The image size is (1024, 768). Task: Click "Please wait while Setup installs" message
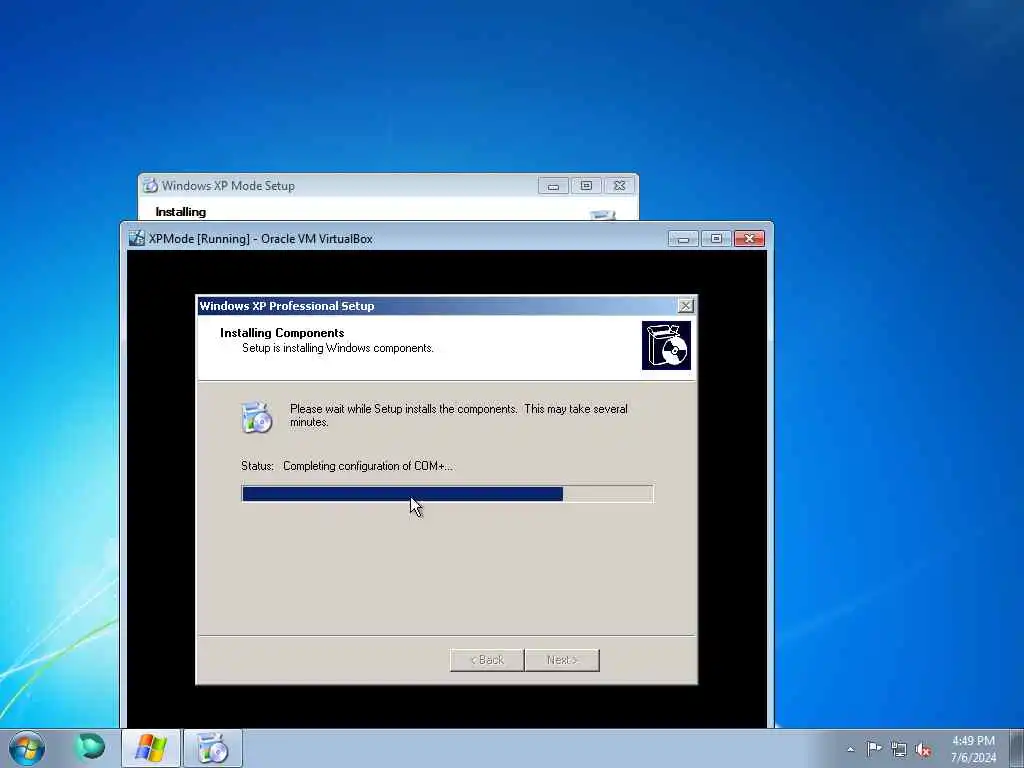click(x=458, y=415)
